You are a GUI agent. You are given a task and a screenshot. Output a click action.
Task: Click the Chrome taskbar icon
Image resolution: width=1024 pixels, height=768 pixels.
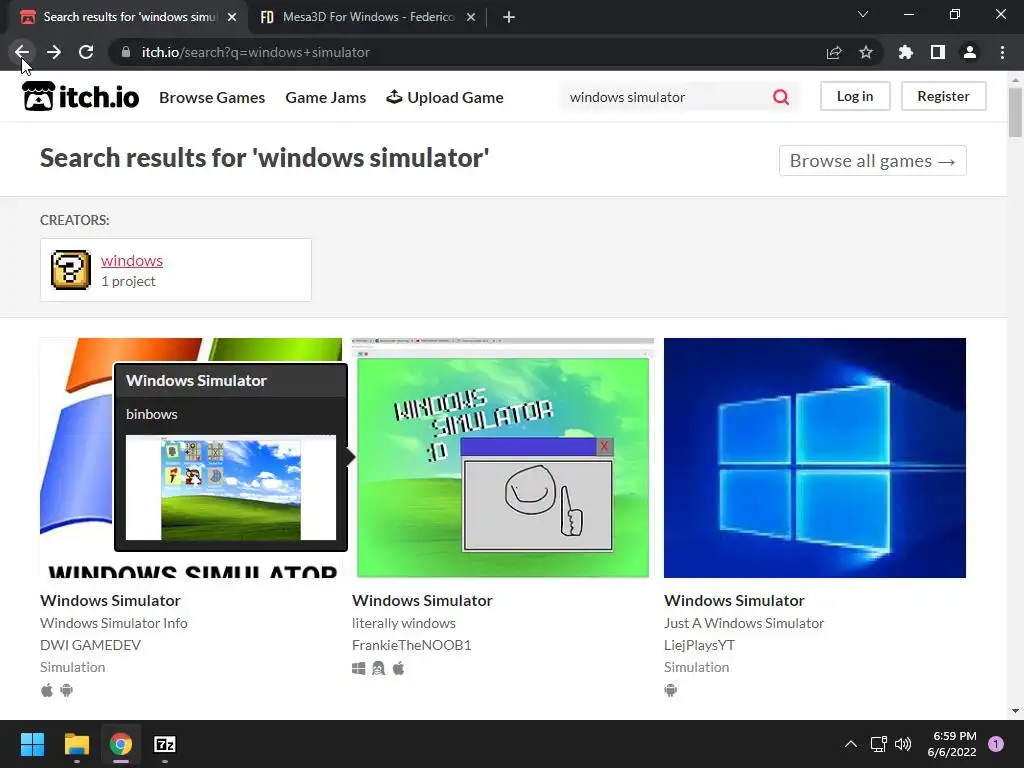point(121,744)
